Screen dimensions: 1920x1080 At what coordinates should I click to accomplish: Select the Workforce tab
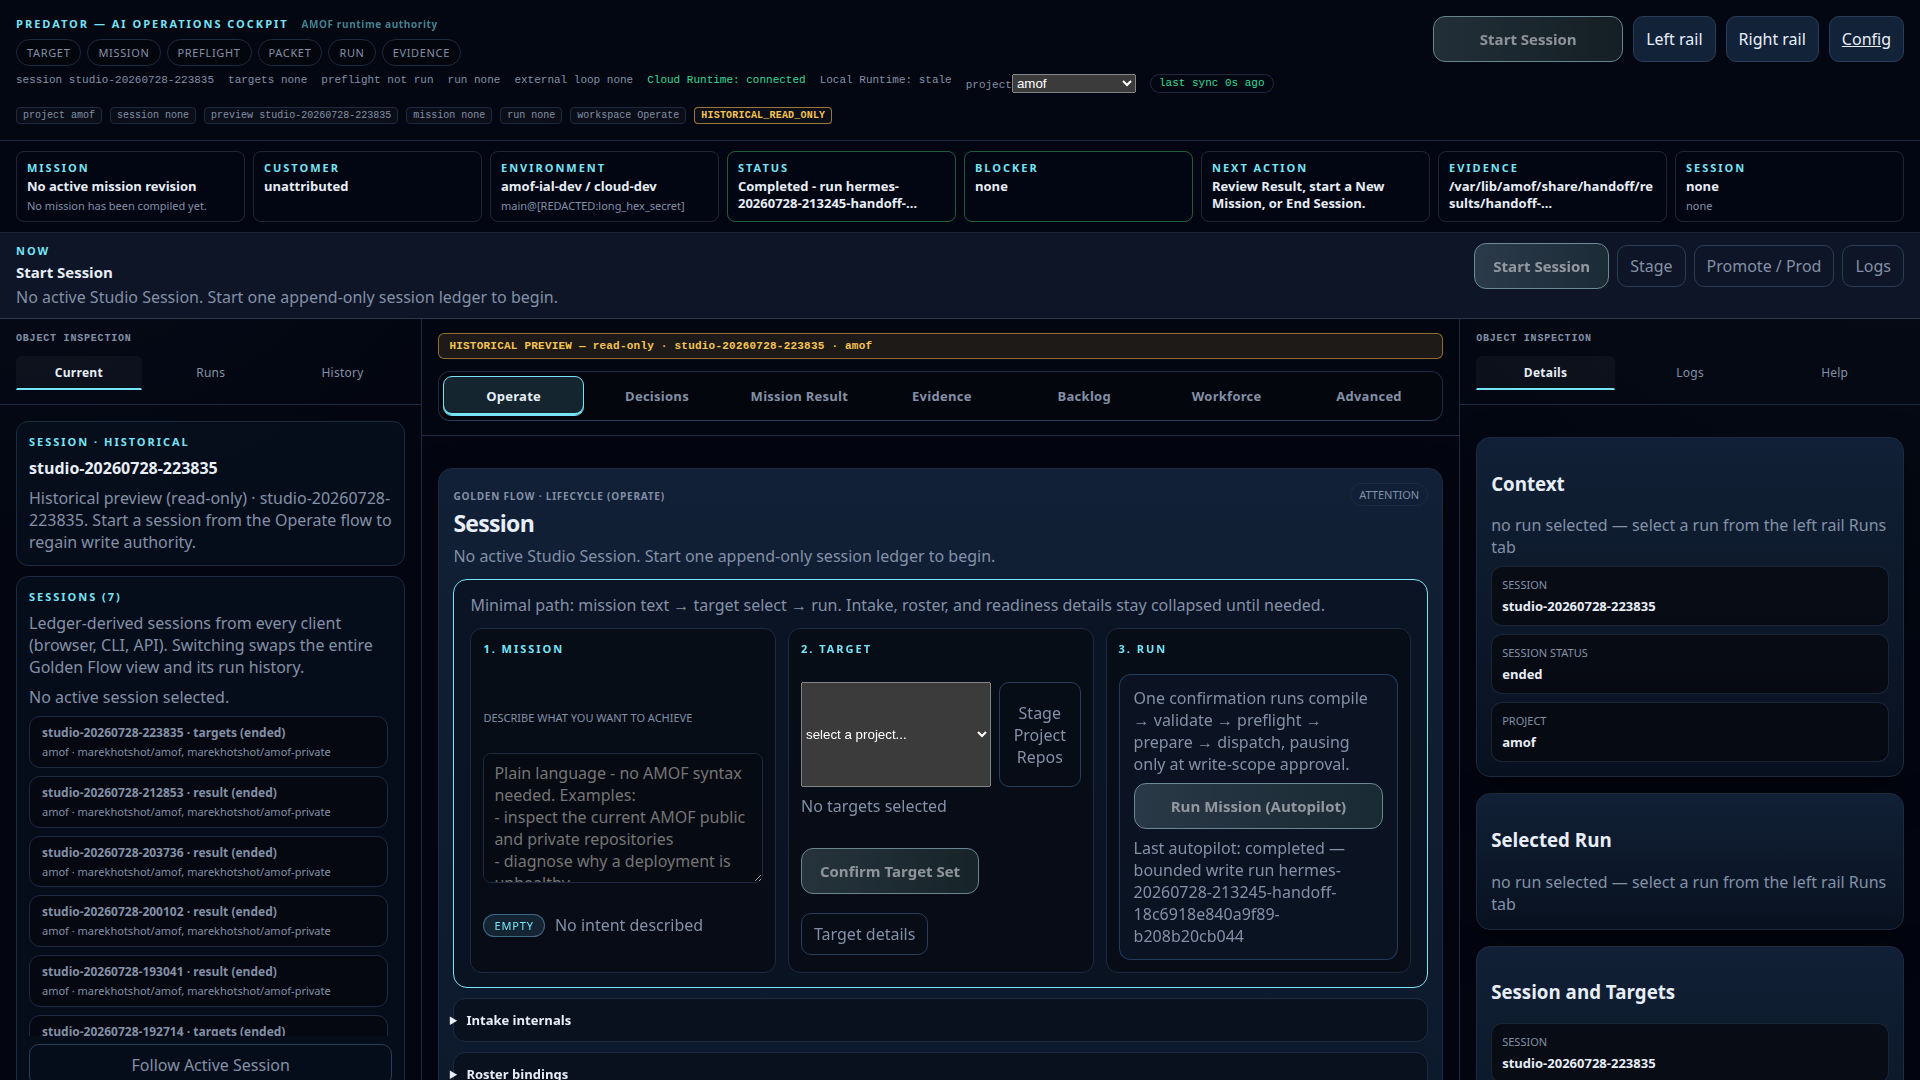coord(1225,396)
